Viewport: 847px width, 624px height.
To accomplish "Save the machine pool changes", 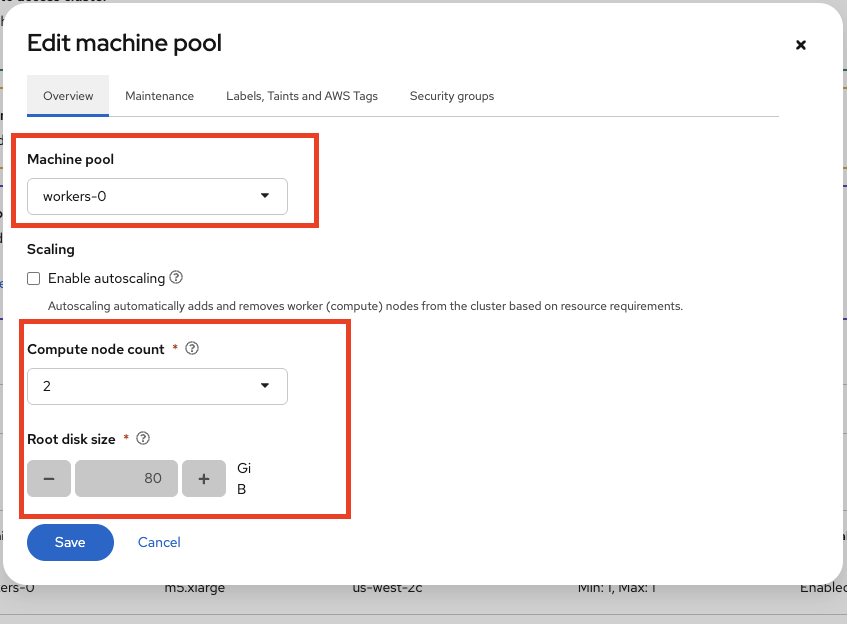I will tap(70, 542).
